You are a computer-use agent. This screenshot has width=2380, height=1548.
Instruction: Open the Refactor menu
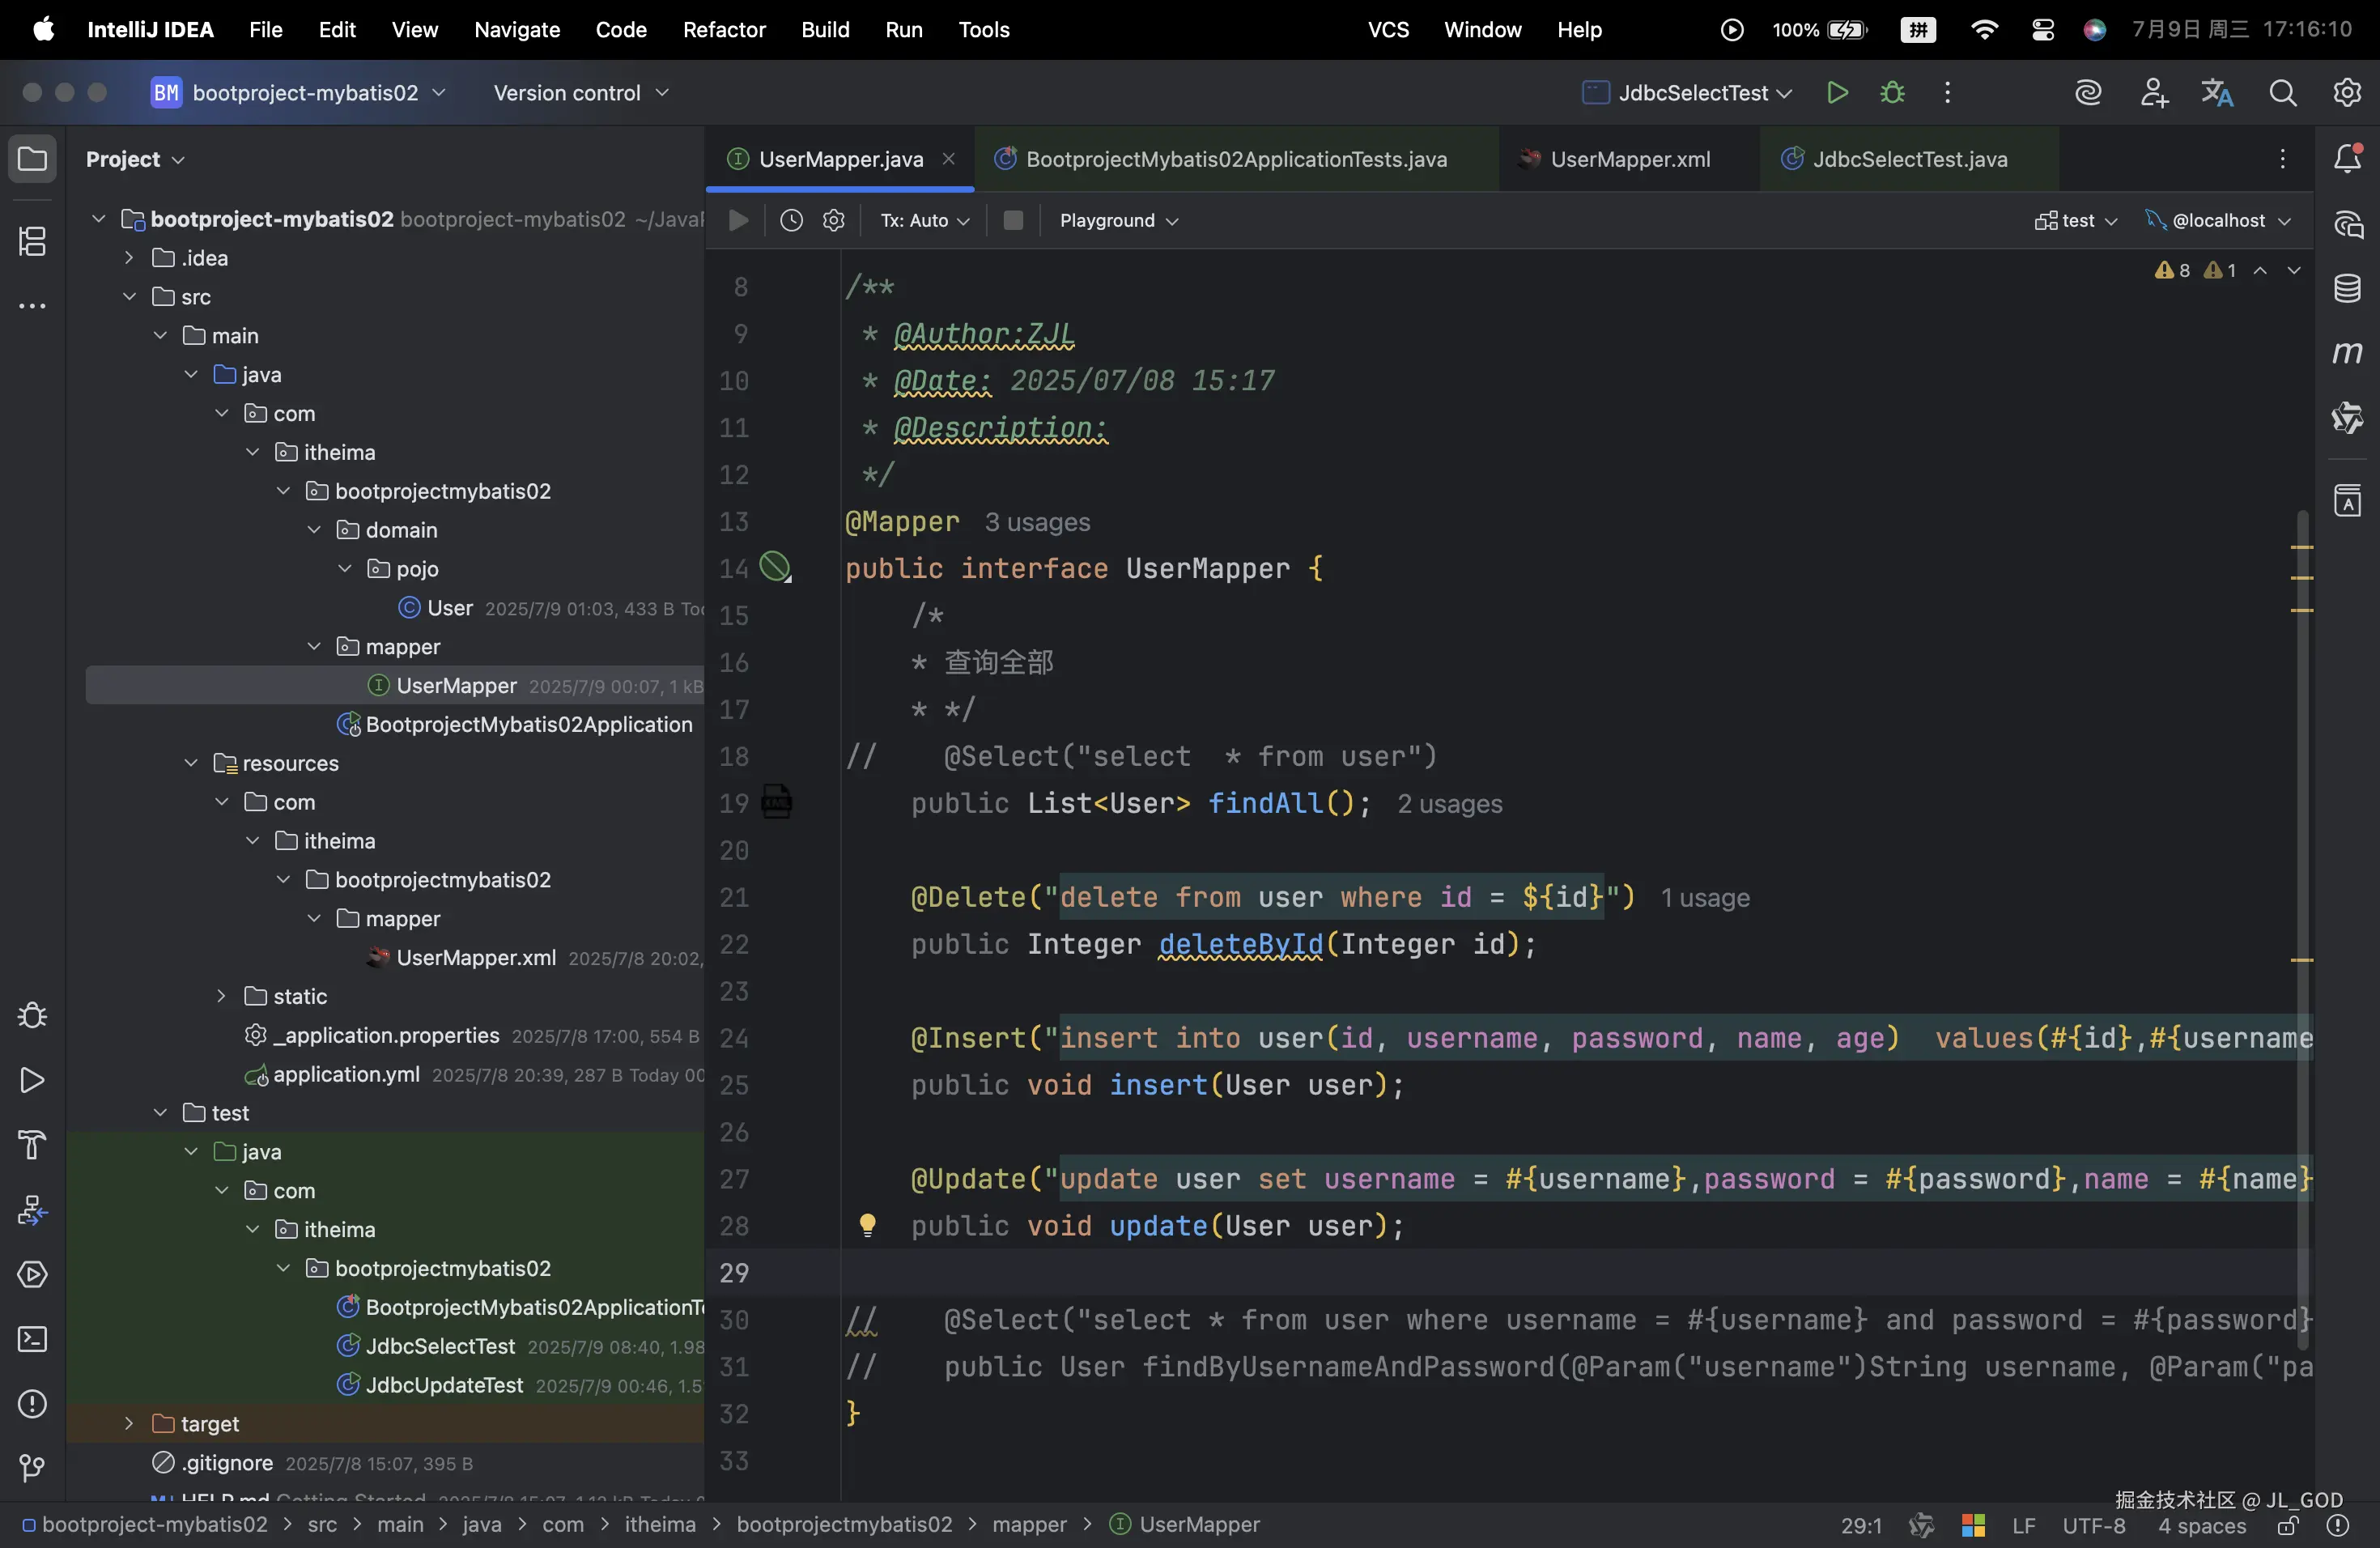[x=723, y=29]
